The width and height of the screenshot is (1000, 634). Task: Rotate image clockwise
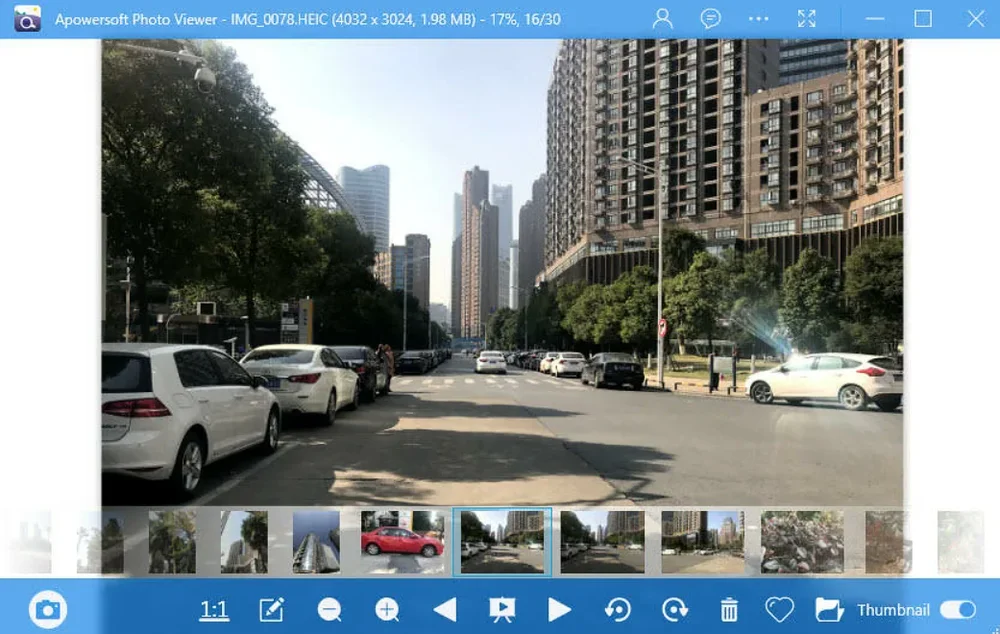tap(674, 610)
